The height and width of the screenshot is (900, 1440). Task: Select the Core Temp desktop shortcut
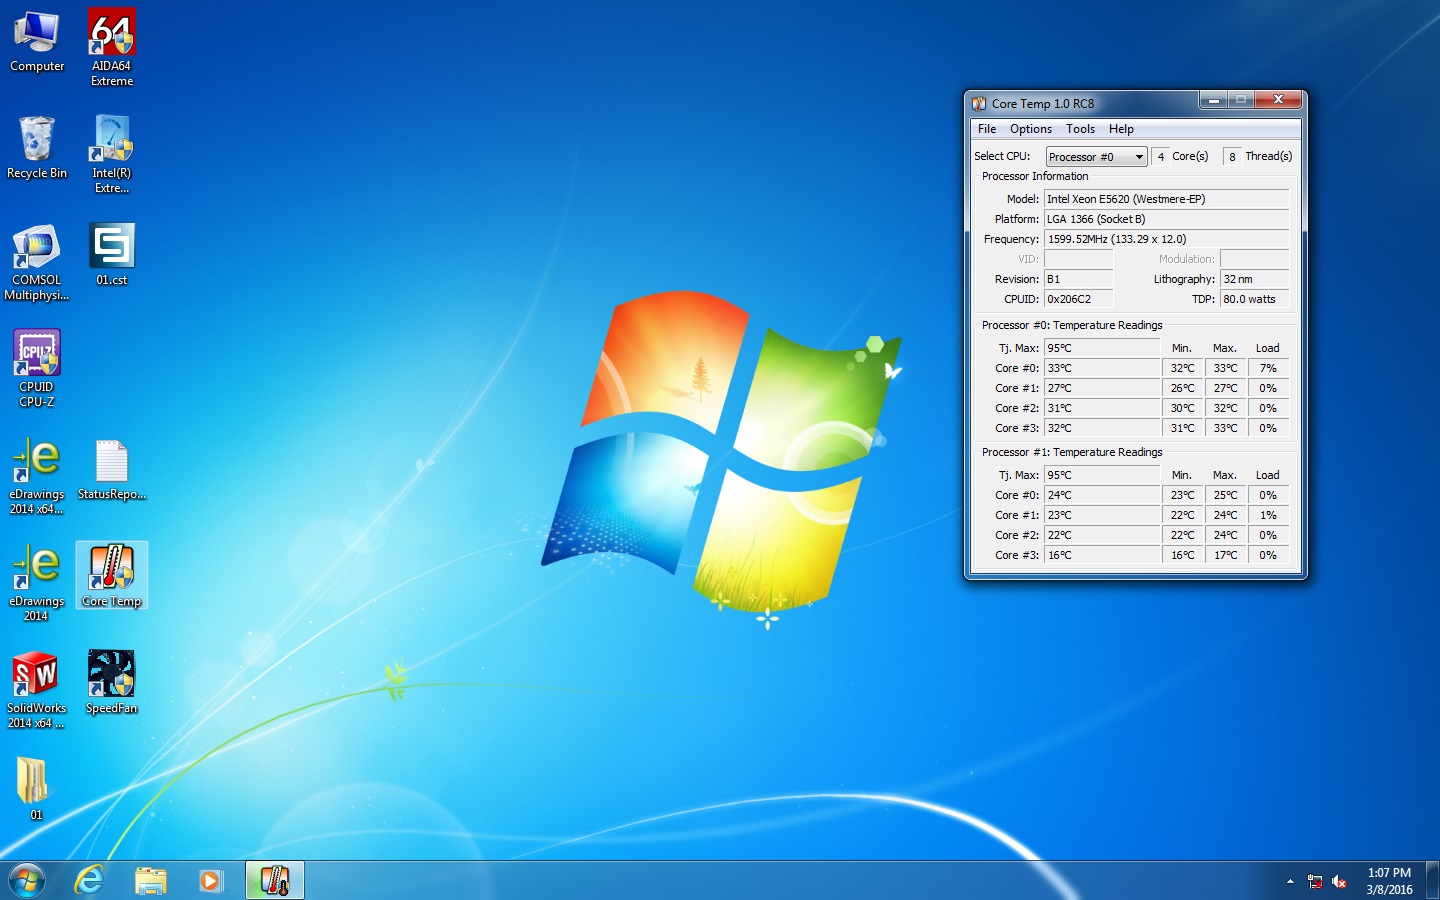tap(112, 576)
